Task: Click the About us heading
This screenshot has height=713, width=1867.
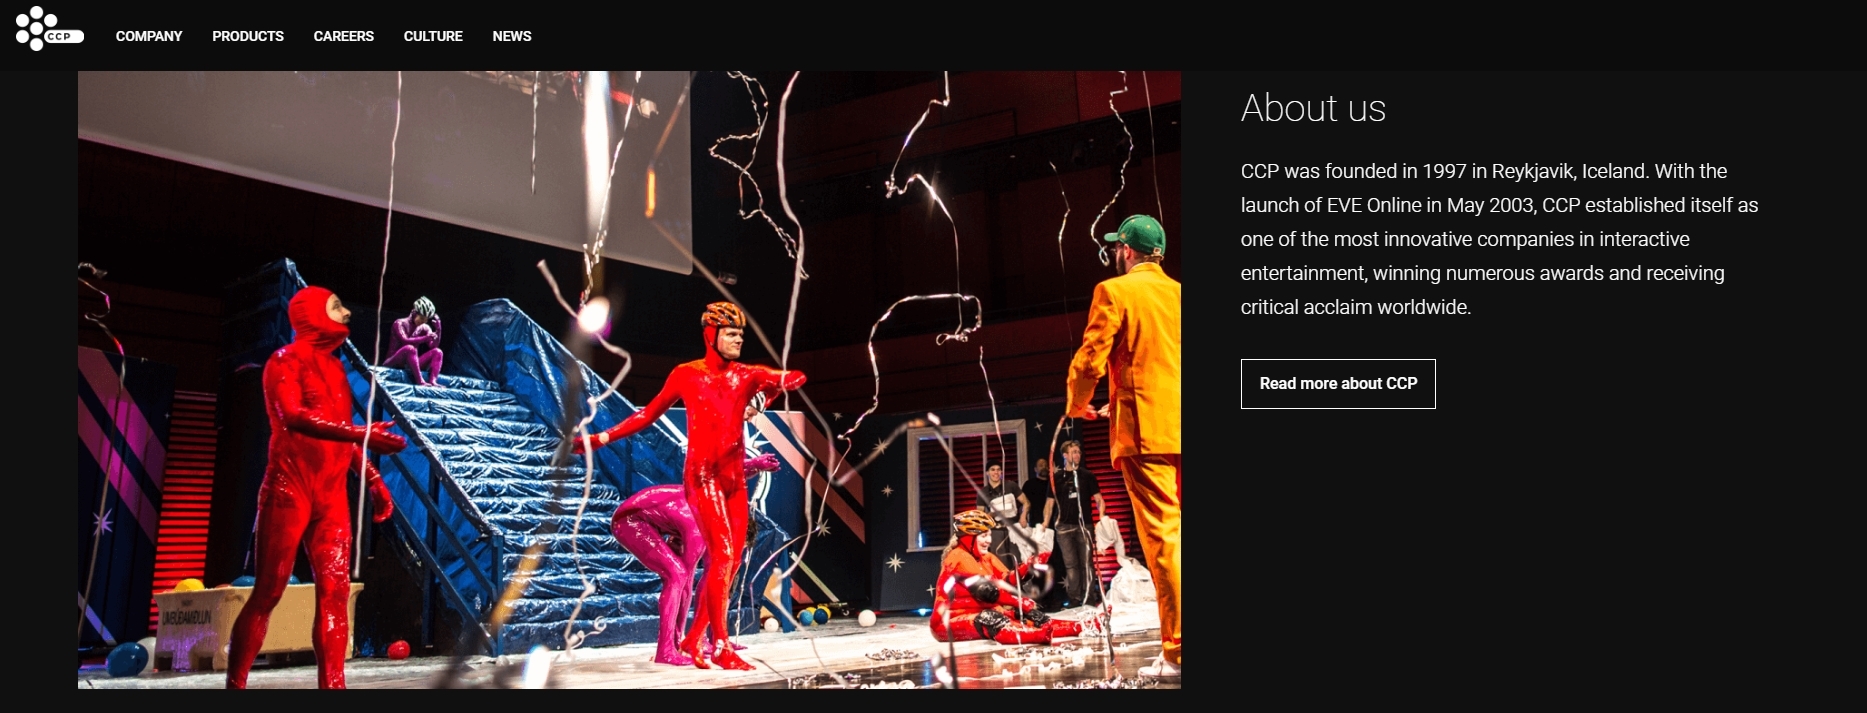Action: [1313, 108]
